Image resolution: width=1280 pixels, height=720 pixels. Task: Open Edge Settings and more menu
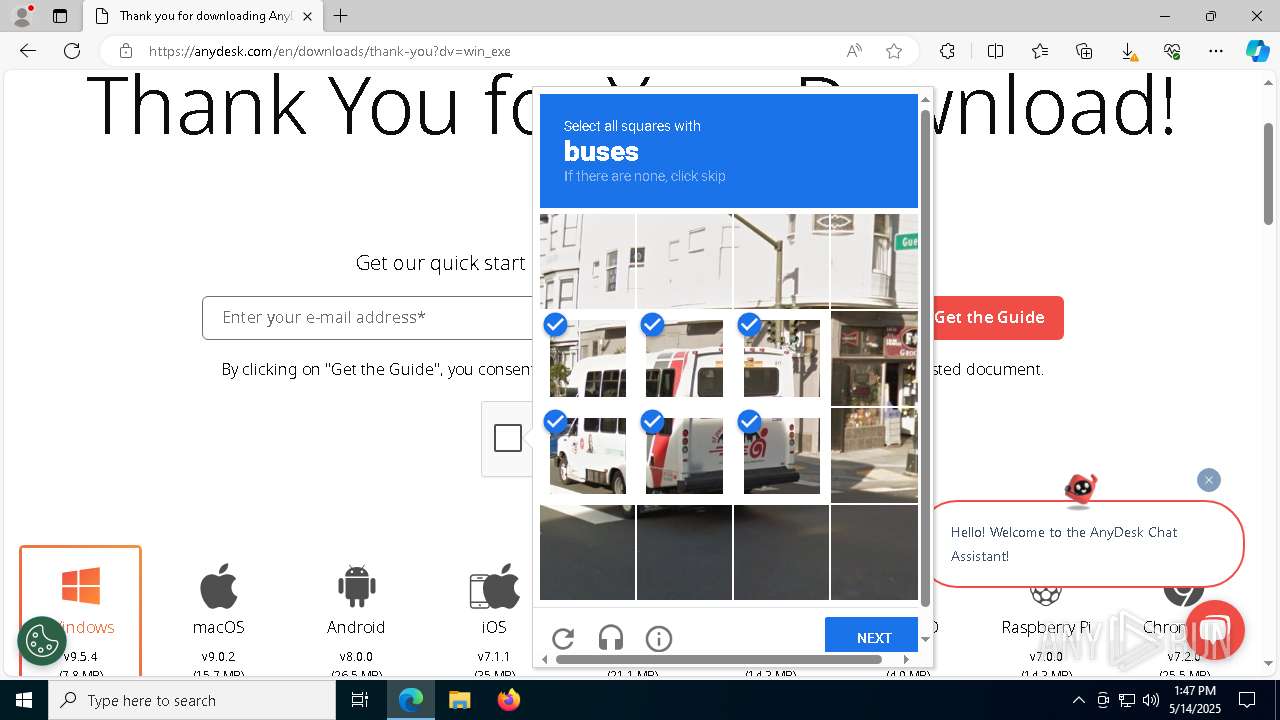click(x=1216, y=51)
